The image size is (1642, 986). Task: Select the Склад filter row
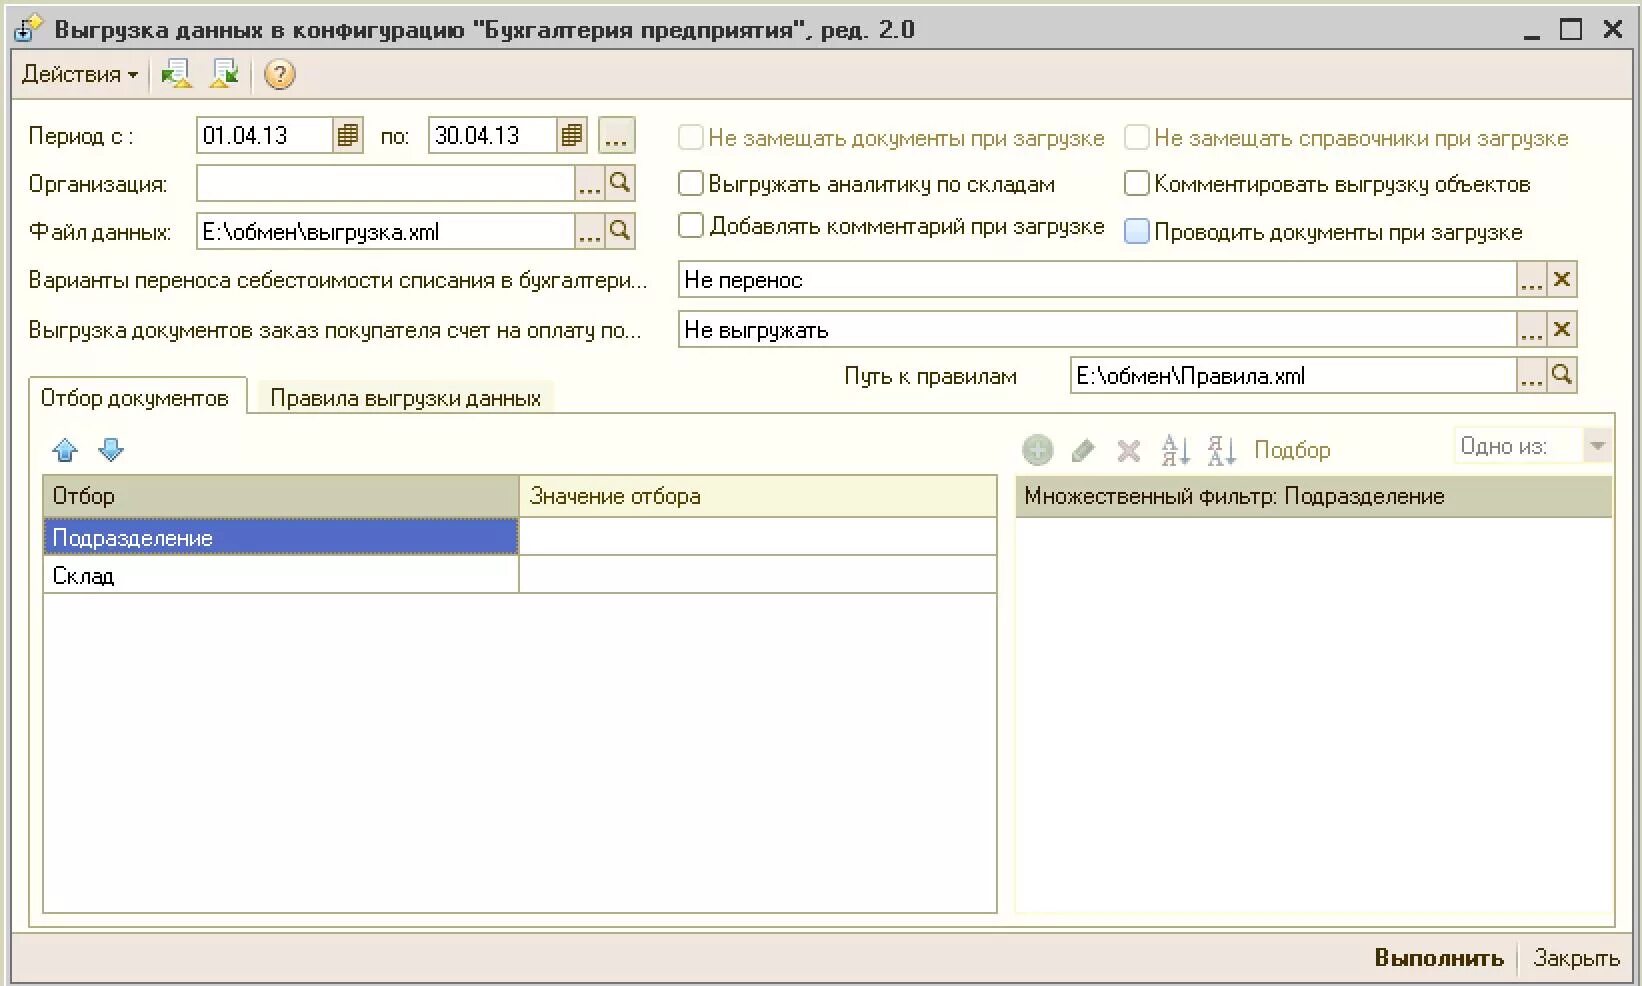281,575
